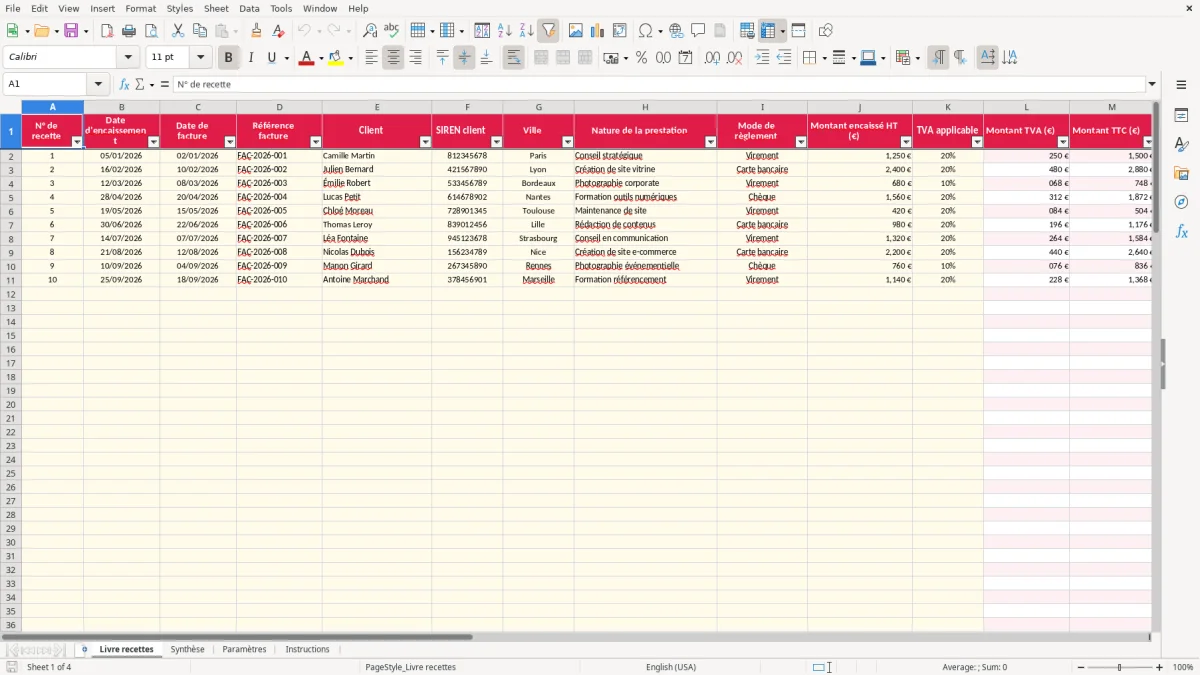Toggle Bold formatting
This screenshot has width=1200, height=675.
pos(228,58)
